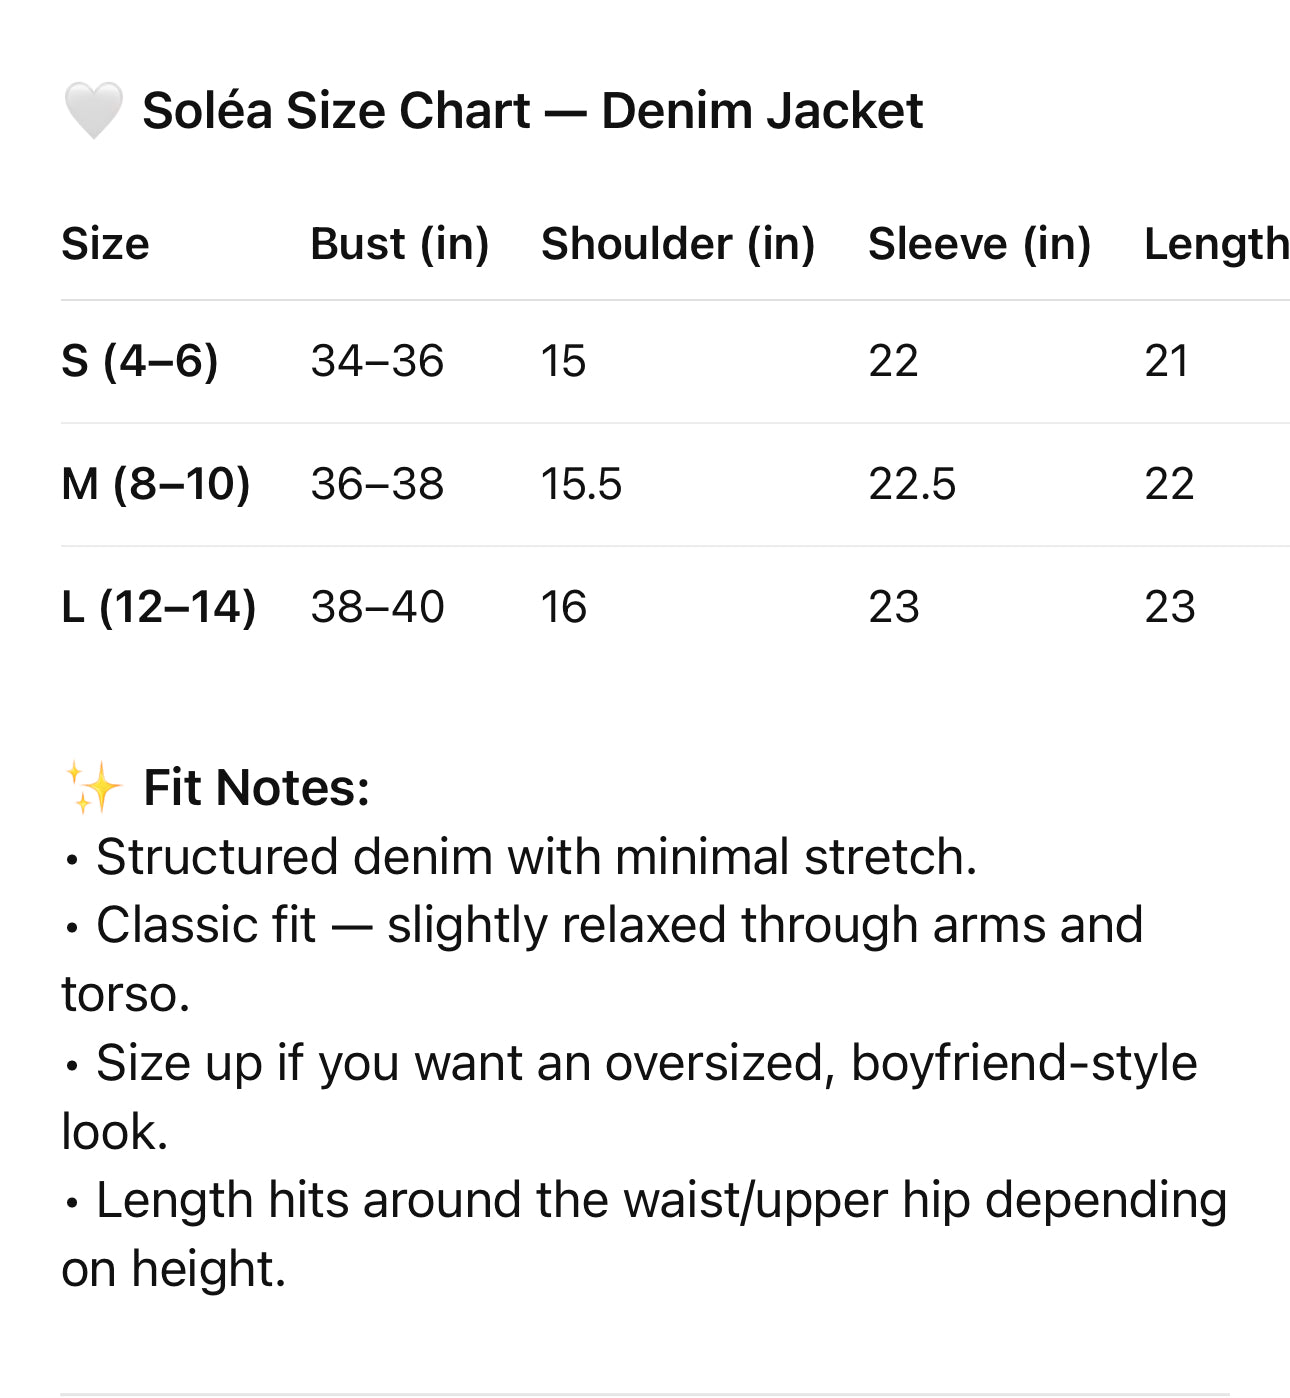Select the M (8–10) size row label
Screen dimensions: 1290x1398
coord(155,484)
